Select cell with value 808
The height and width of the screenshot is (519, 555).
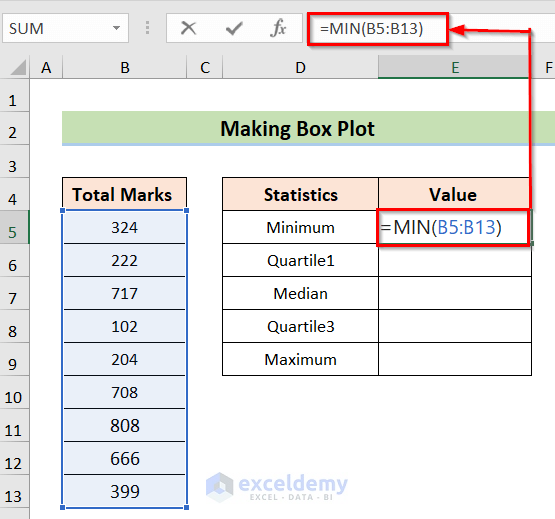[125, 426]
